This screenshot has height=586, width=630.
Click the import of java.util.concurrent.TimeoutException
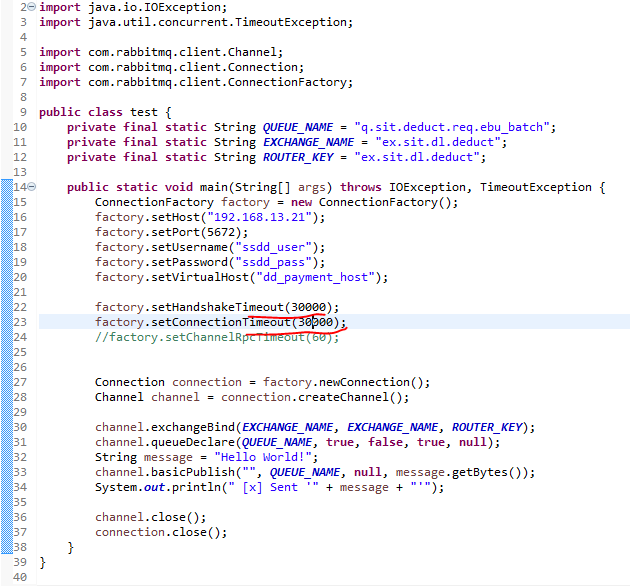pos(196,23)
